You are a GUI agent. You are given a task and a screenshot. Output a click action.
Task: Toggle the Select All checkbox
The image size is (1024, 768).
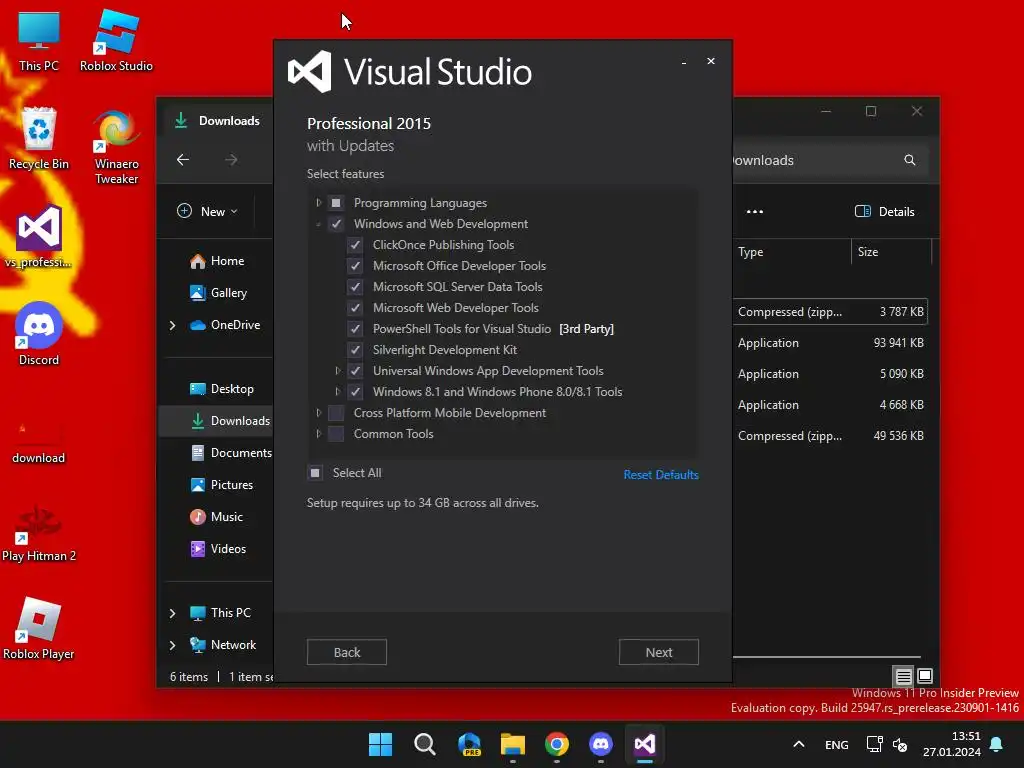pyautogui.click(x=315, y=473)
